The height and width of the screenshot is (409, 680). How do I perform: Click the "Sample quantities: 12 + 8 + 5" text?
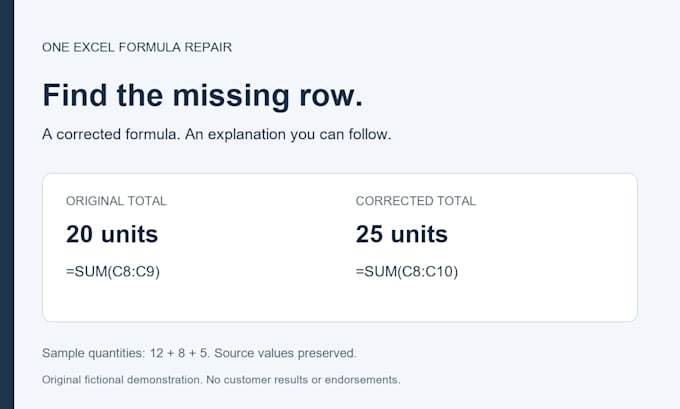click(x=125, y=353)
